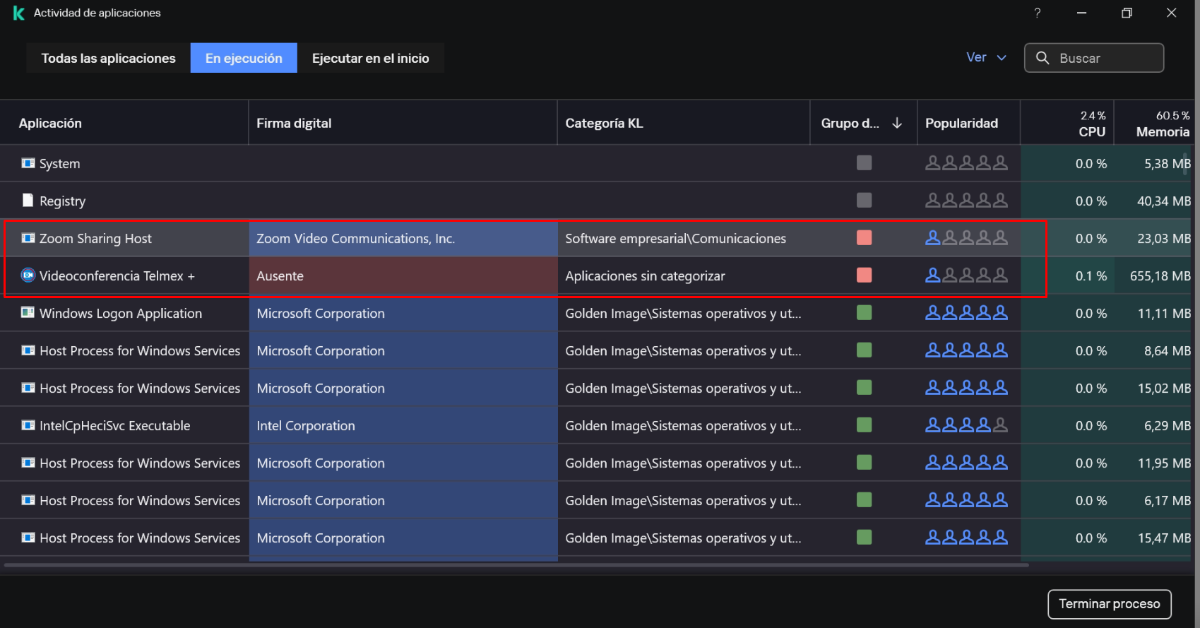Click the popularity icons in the Registry row
Viewport: 1200px width, 628px height.
(967, 200)
